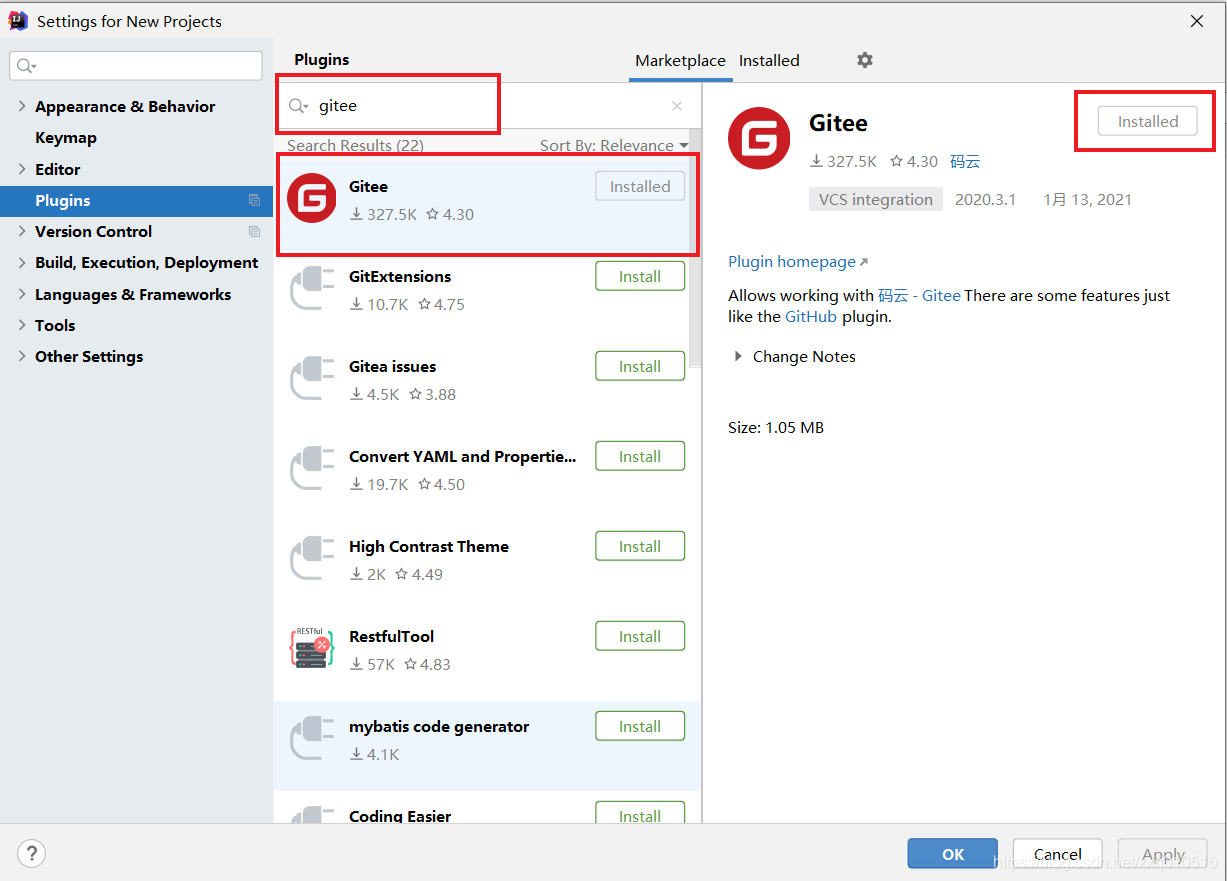The width and height of the screenshot is (1227, 881).
Task: Click the Size: 1.05 MB text
Action: tap(776, 427)
